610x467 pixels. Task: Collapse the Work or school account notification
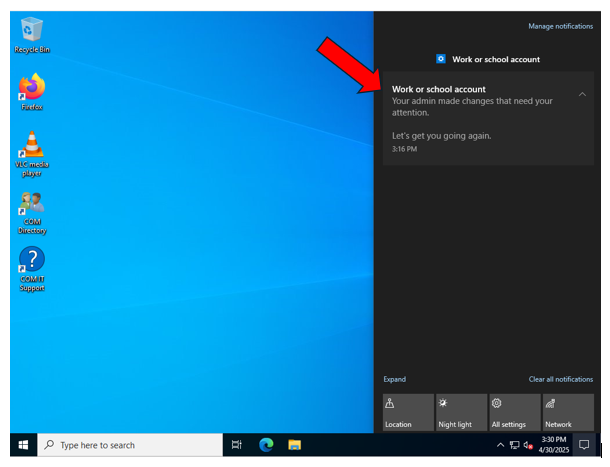[582, 94]
